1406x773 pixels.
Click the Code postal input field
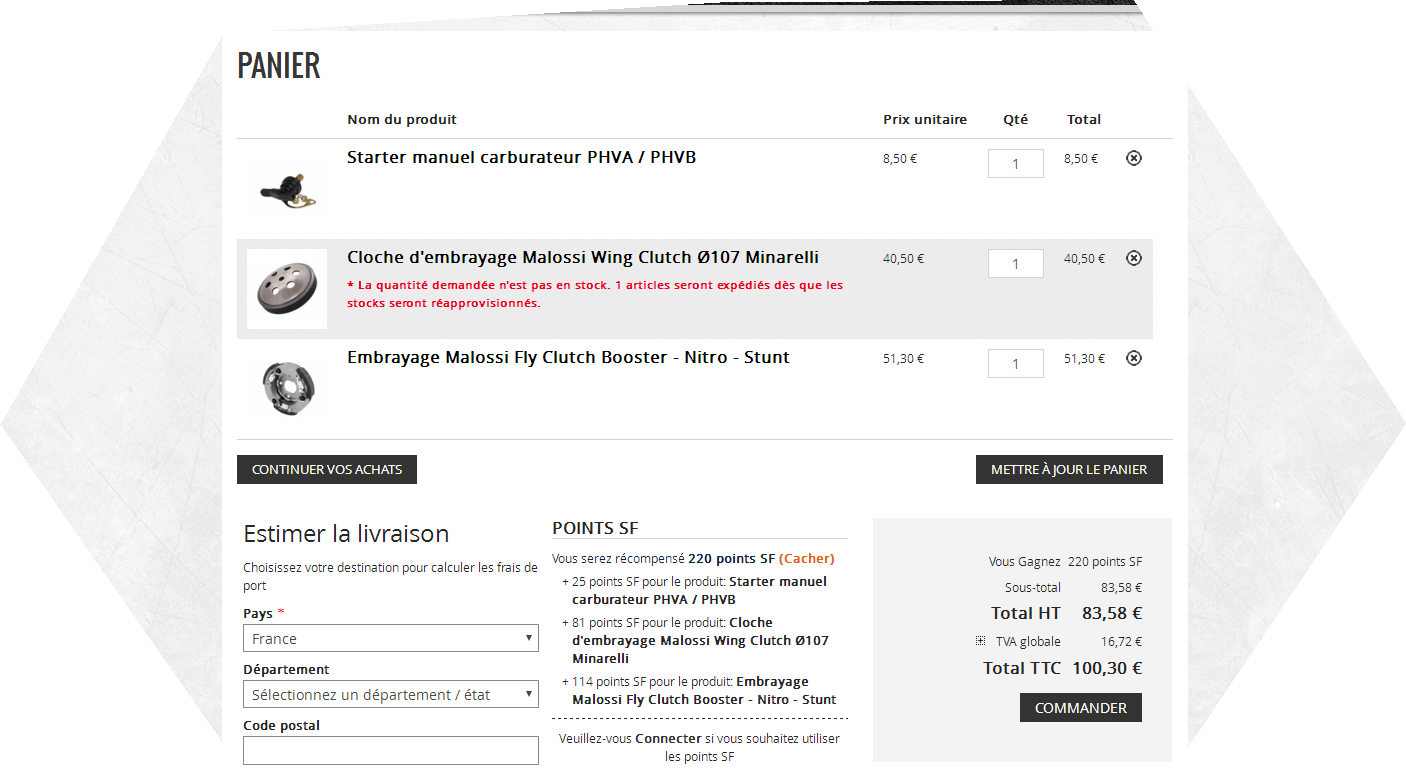tap(390, 750)
